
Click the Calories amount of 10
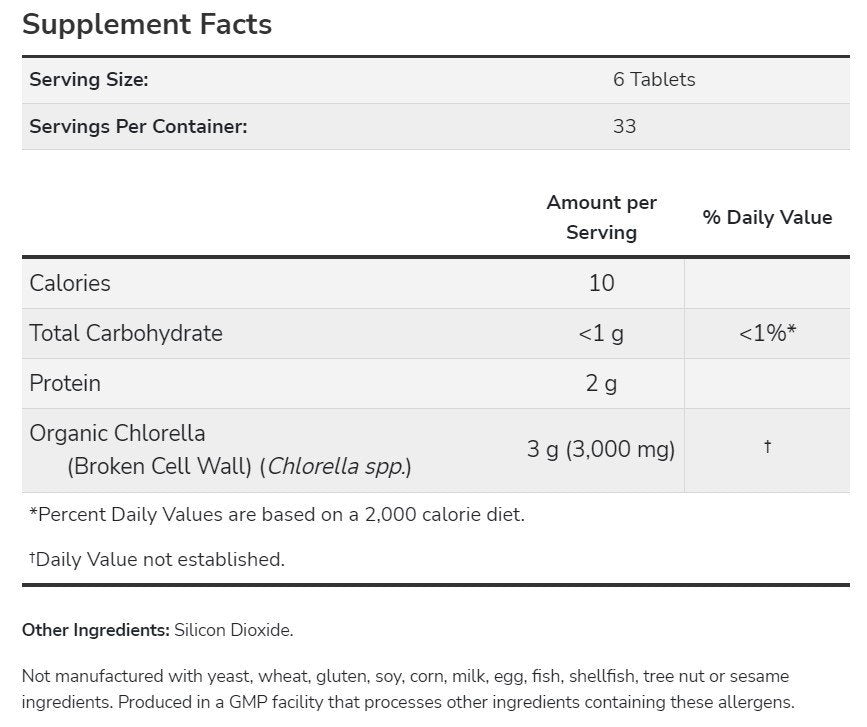[x=601, y=283]
